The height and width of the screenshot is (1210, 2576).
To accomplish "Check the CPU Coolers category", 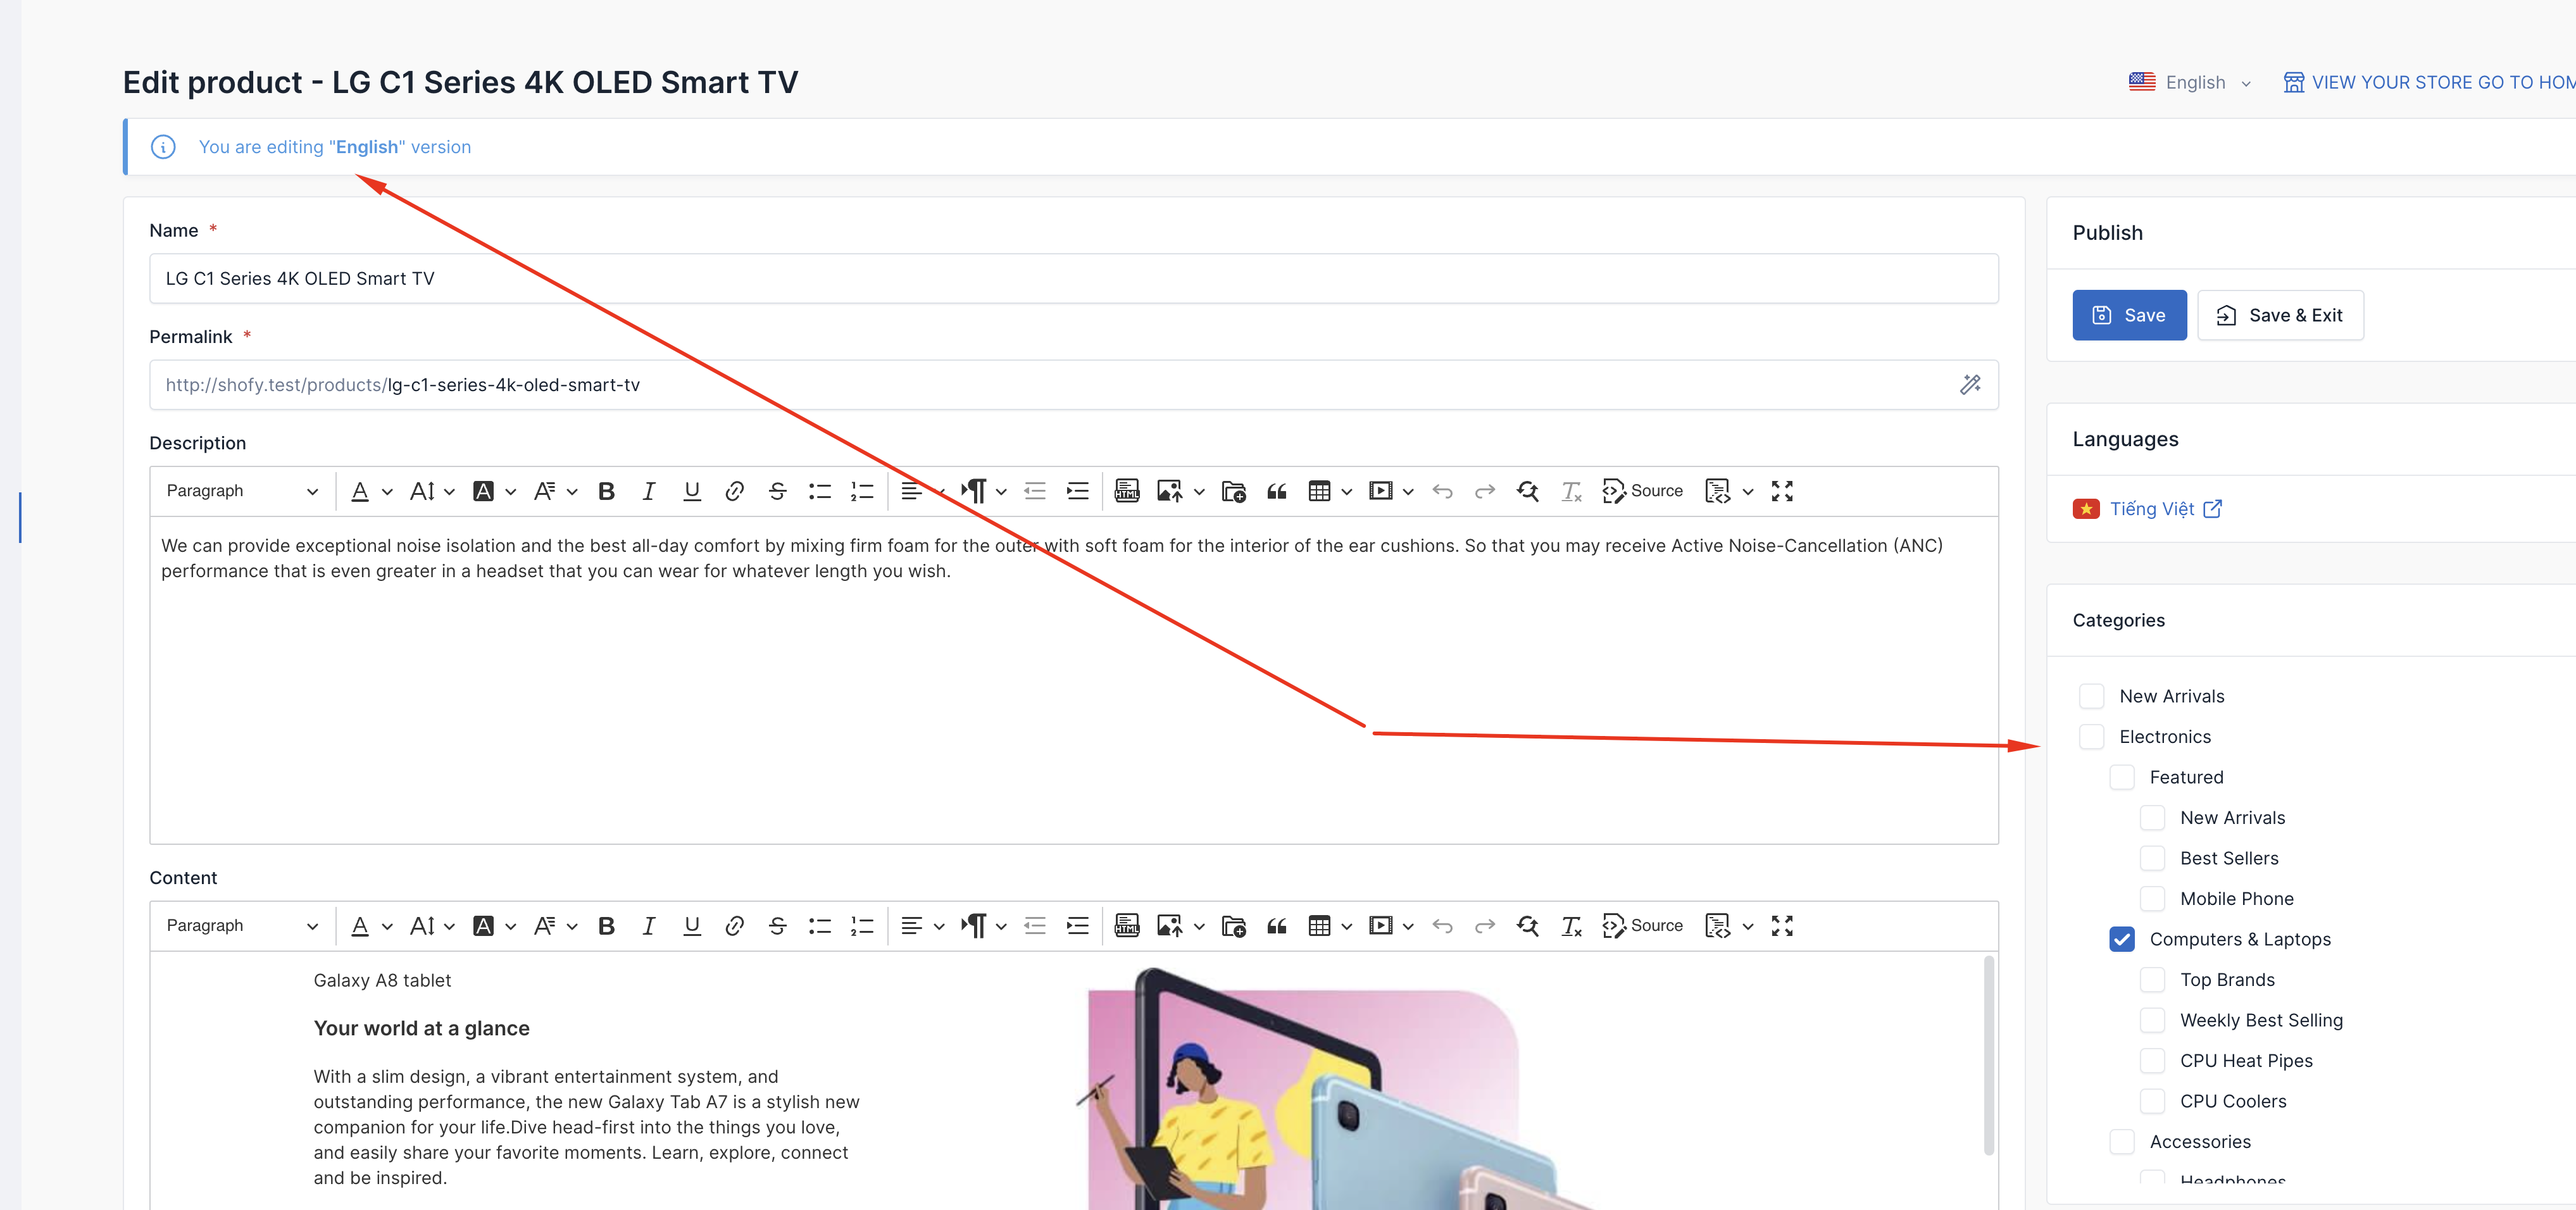I will coord(2152,1101).
